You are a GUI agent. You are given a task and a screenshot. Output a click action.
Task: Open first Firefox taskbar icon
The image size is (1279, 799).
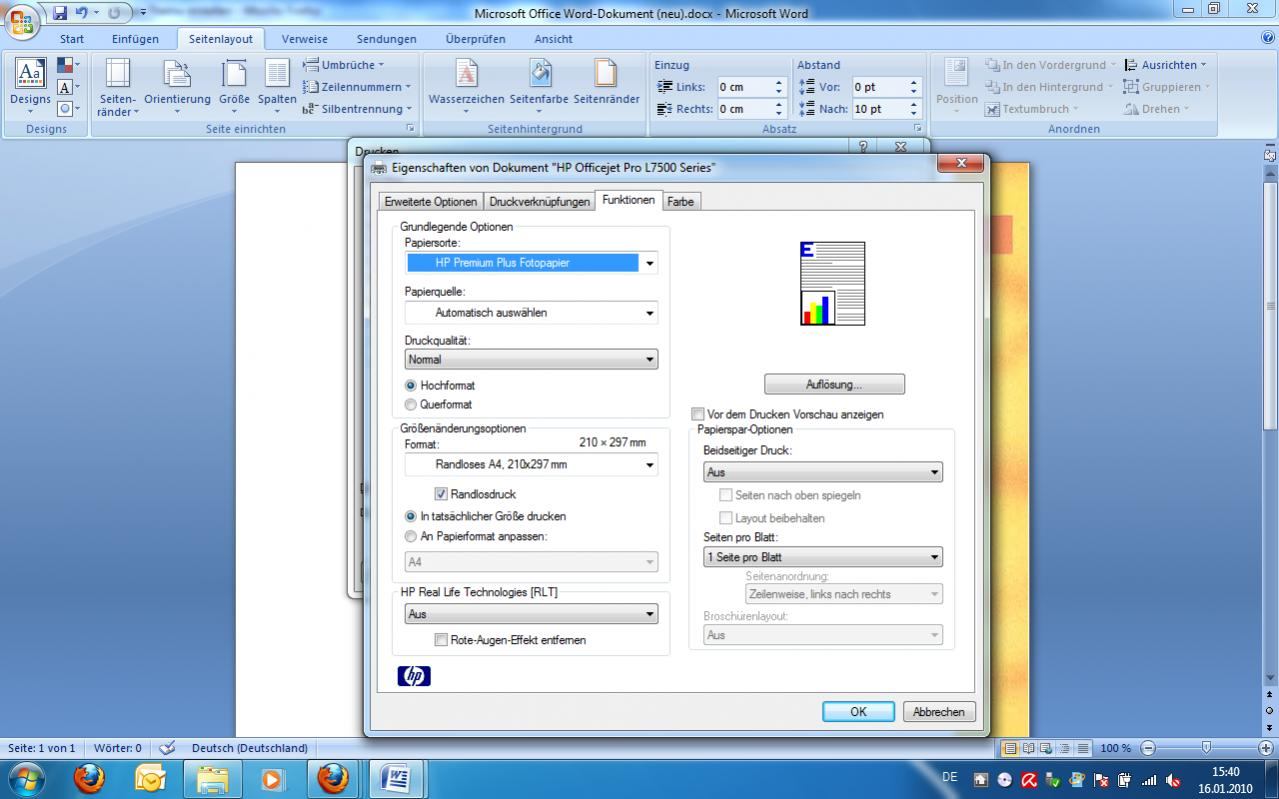[x=89, y=778]
